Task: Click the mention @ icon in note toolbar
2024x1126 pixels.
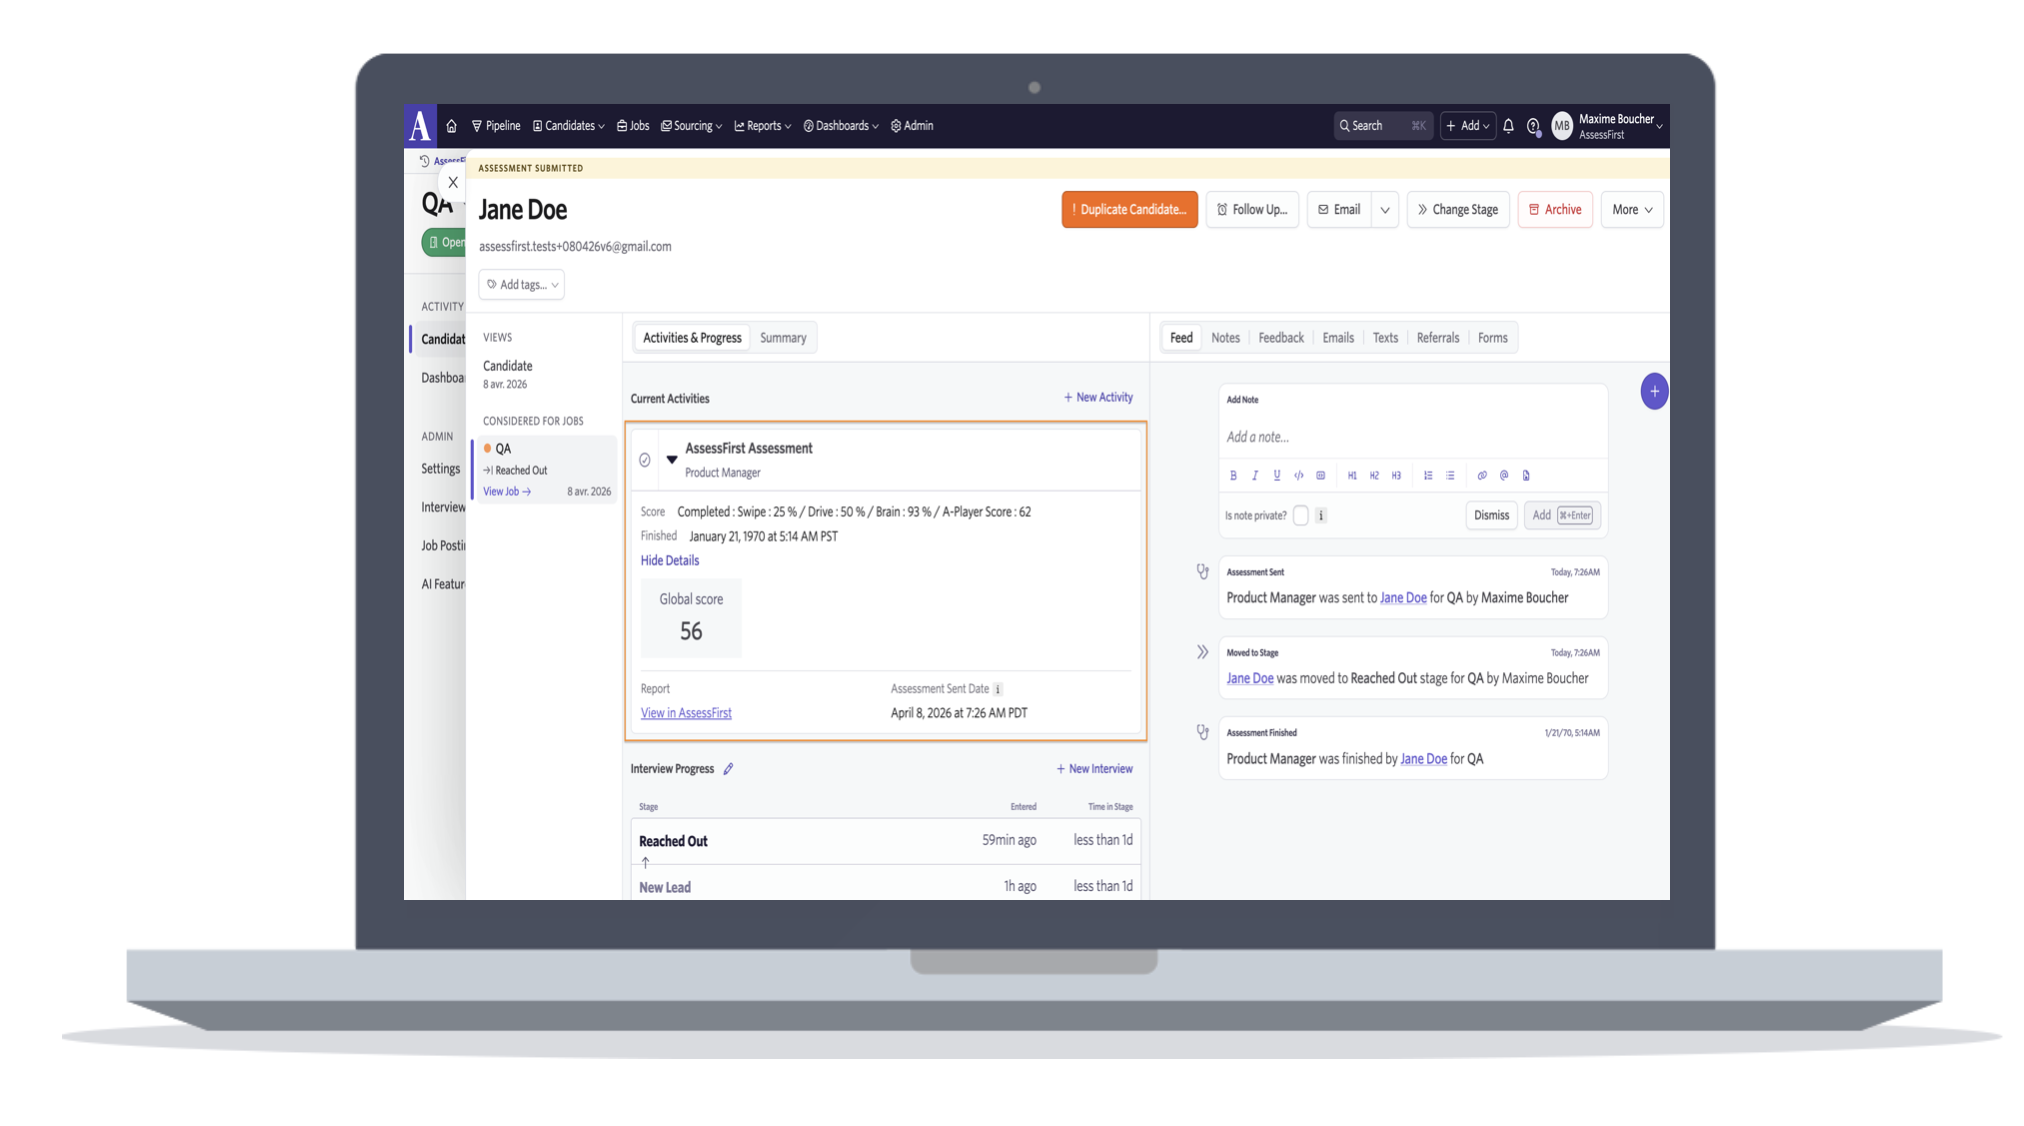Action: tap(1504, 476)
